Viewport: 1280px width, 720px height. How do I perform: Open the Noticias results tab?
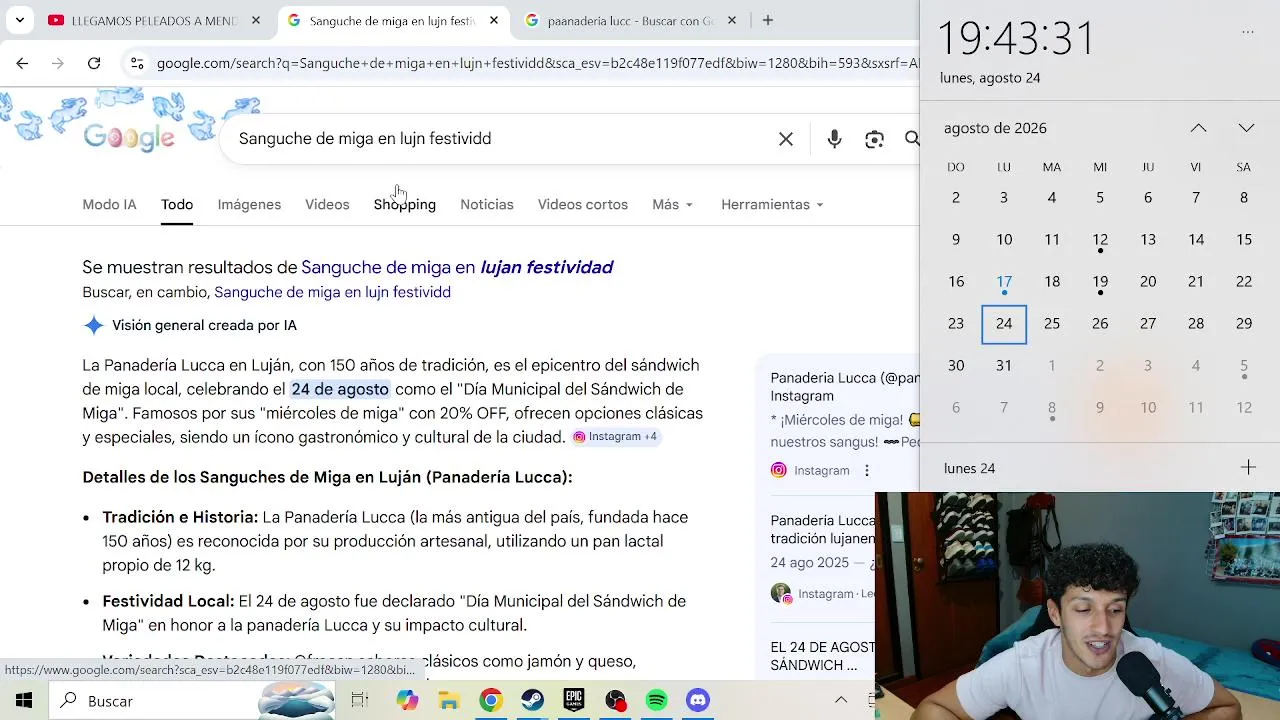(x=487, y=204)
